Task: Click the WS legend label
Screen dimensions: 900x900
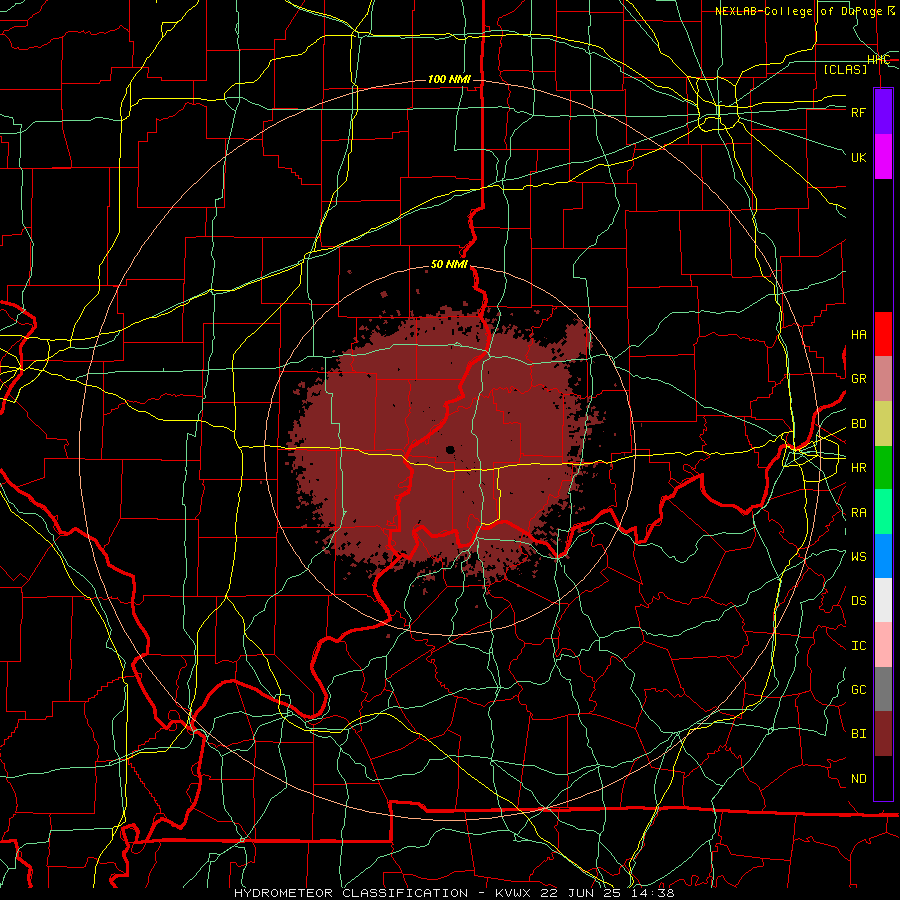Action: click(858, 556)
